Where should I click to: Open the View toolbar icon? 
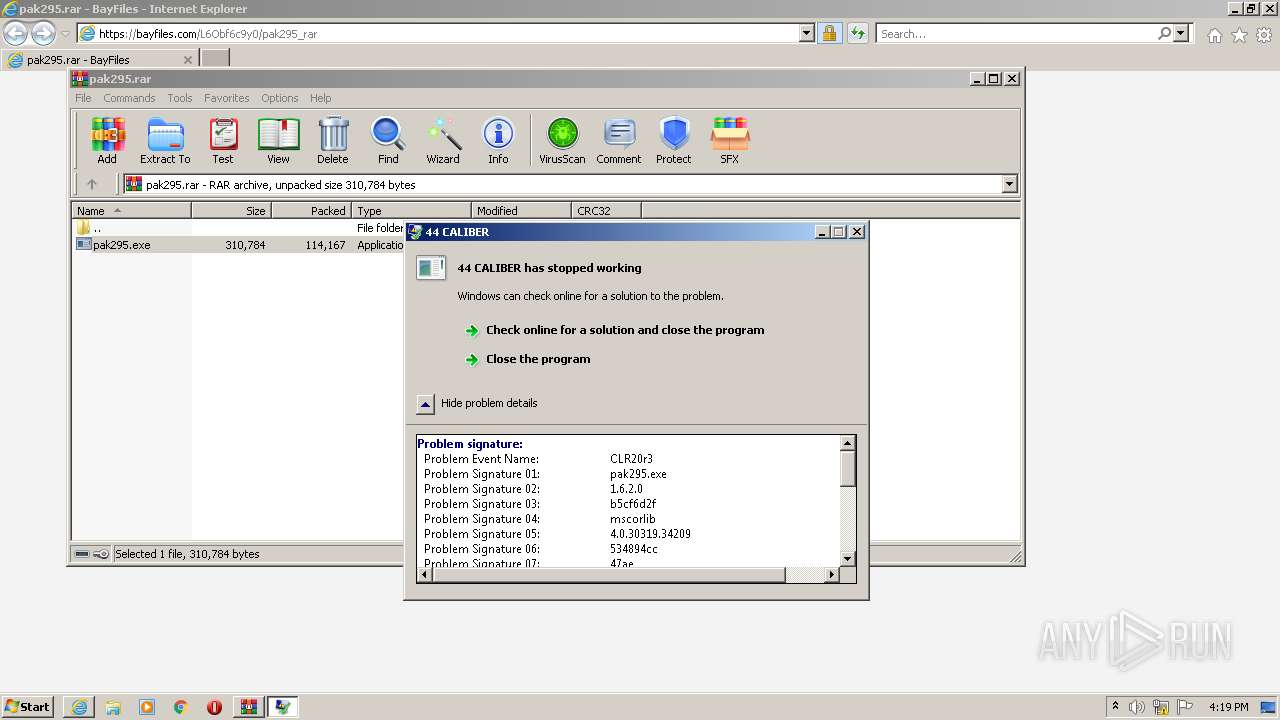(x=278, y=140)
